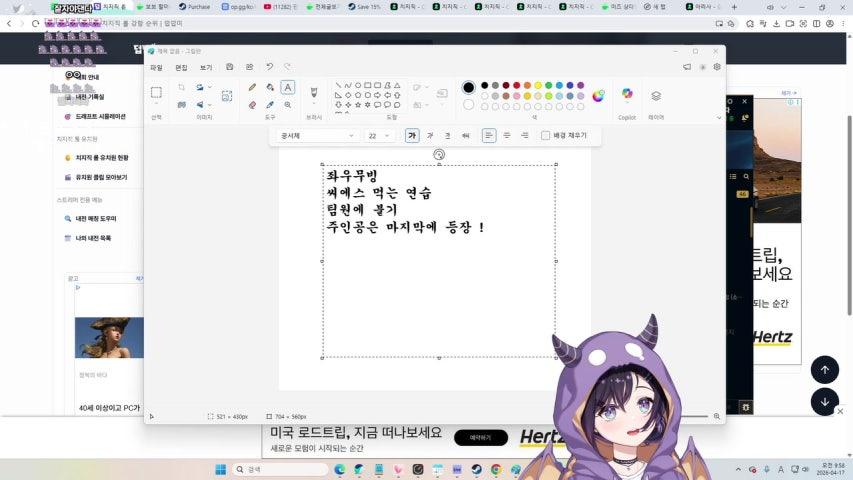The width and height of the screenshot is (853, 480).
Task: Pick the Fill bucket tool
Action: point(270,87)
